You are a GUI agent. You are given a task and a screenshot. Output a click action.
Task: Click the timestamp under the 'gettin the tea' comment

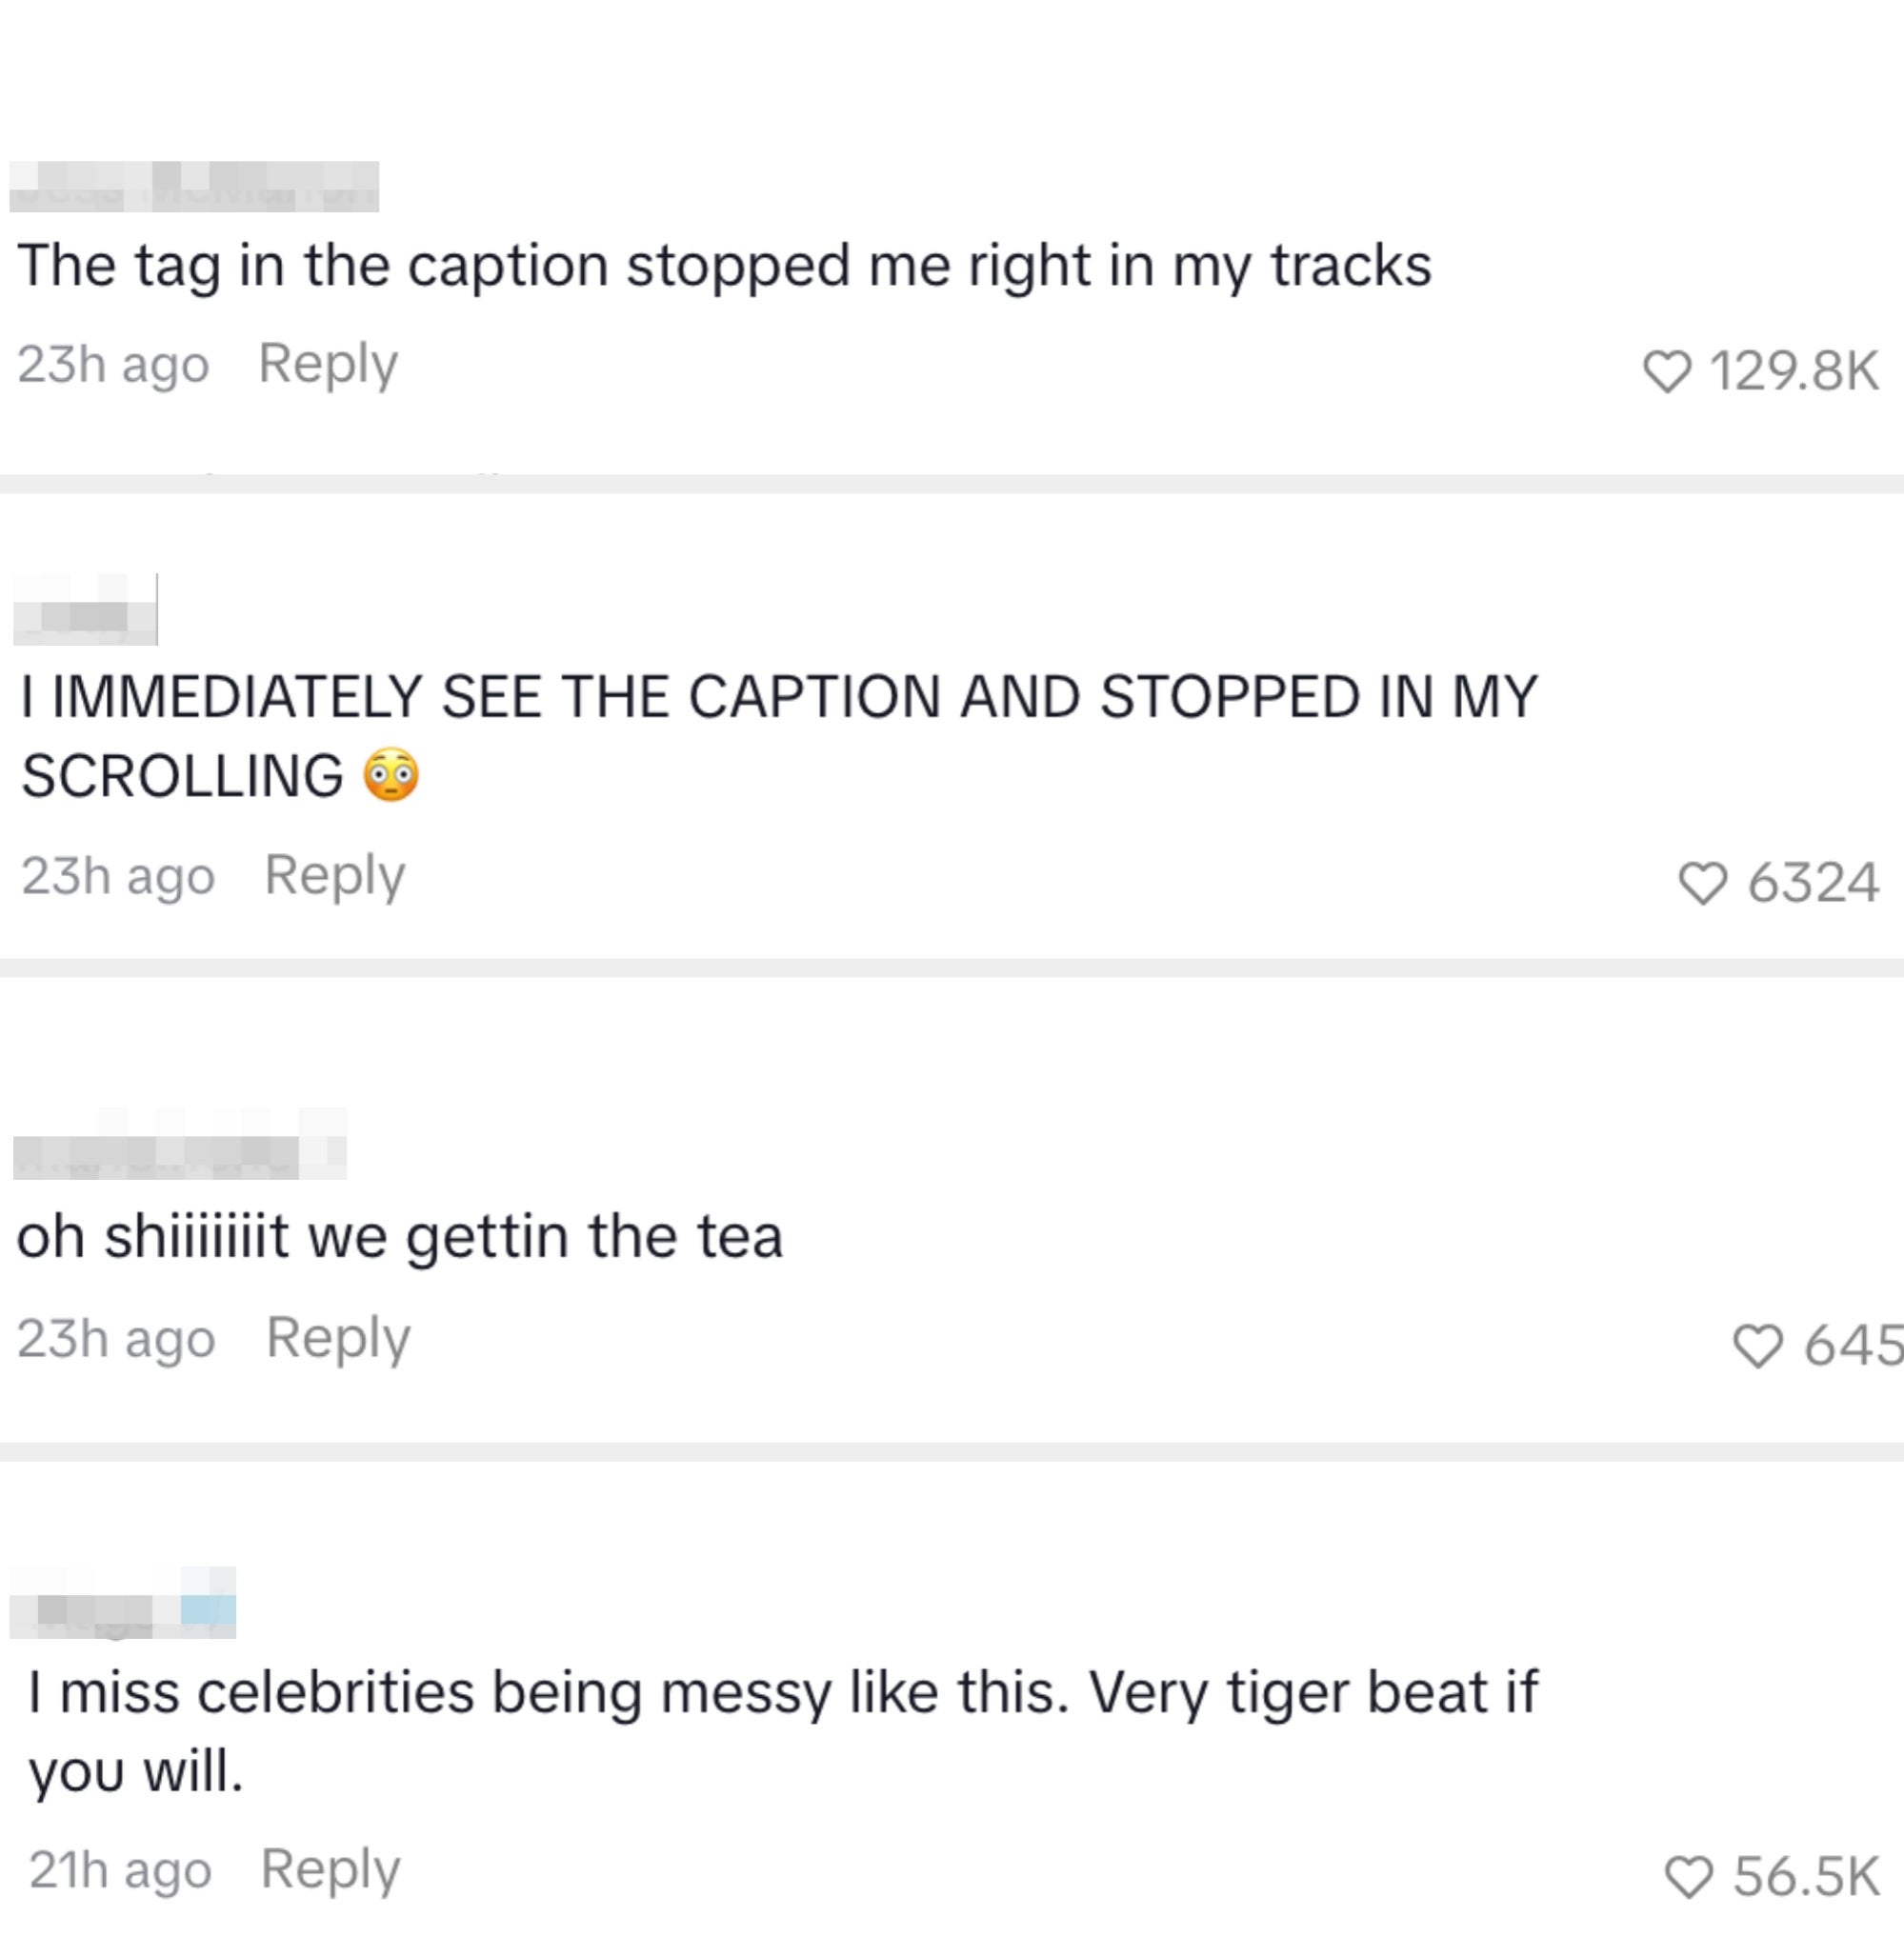tap(116, 1338)
